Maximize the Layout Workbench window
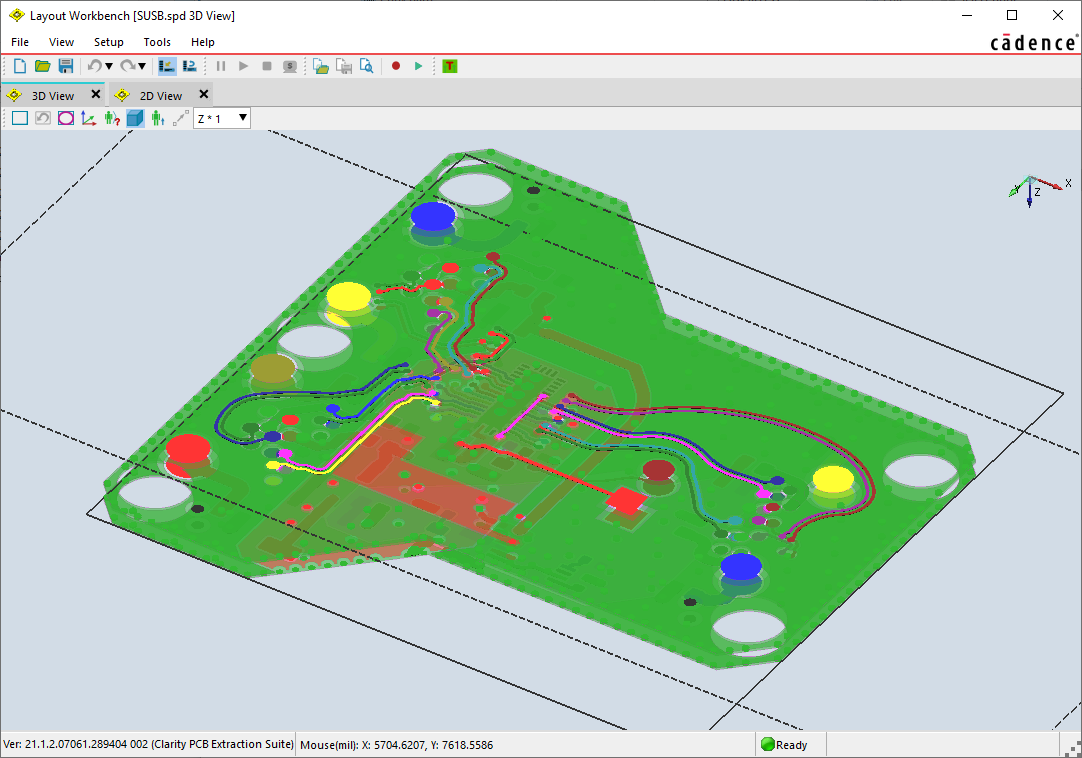The image size is (1082, 758). [1012, 15]
